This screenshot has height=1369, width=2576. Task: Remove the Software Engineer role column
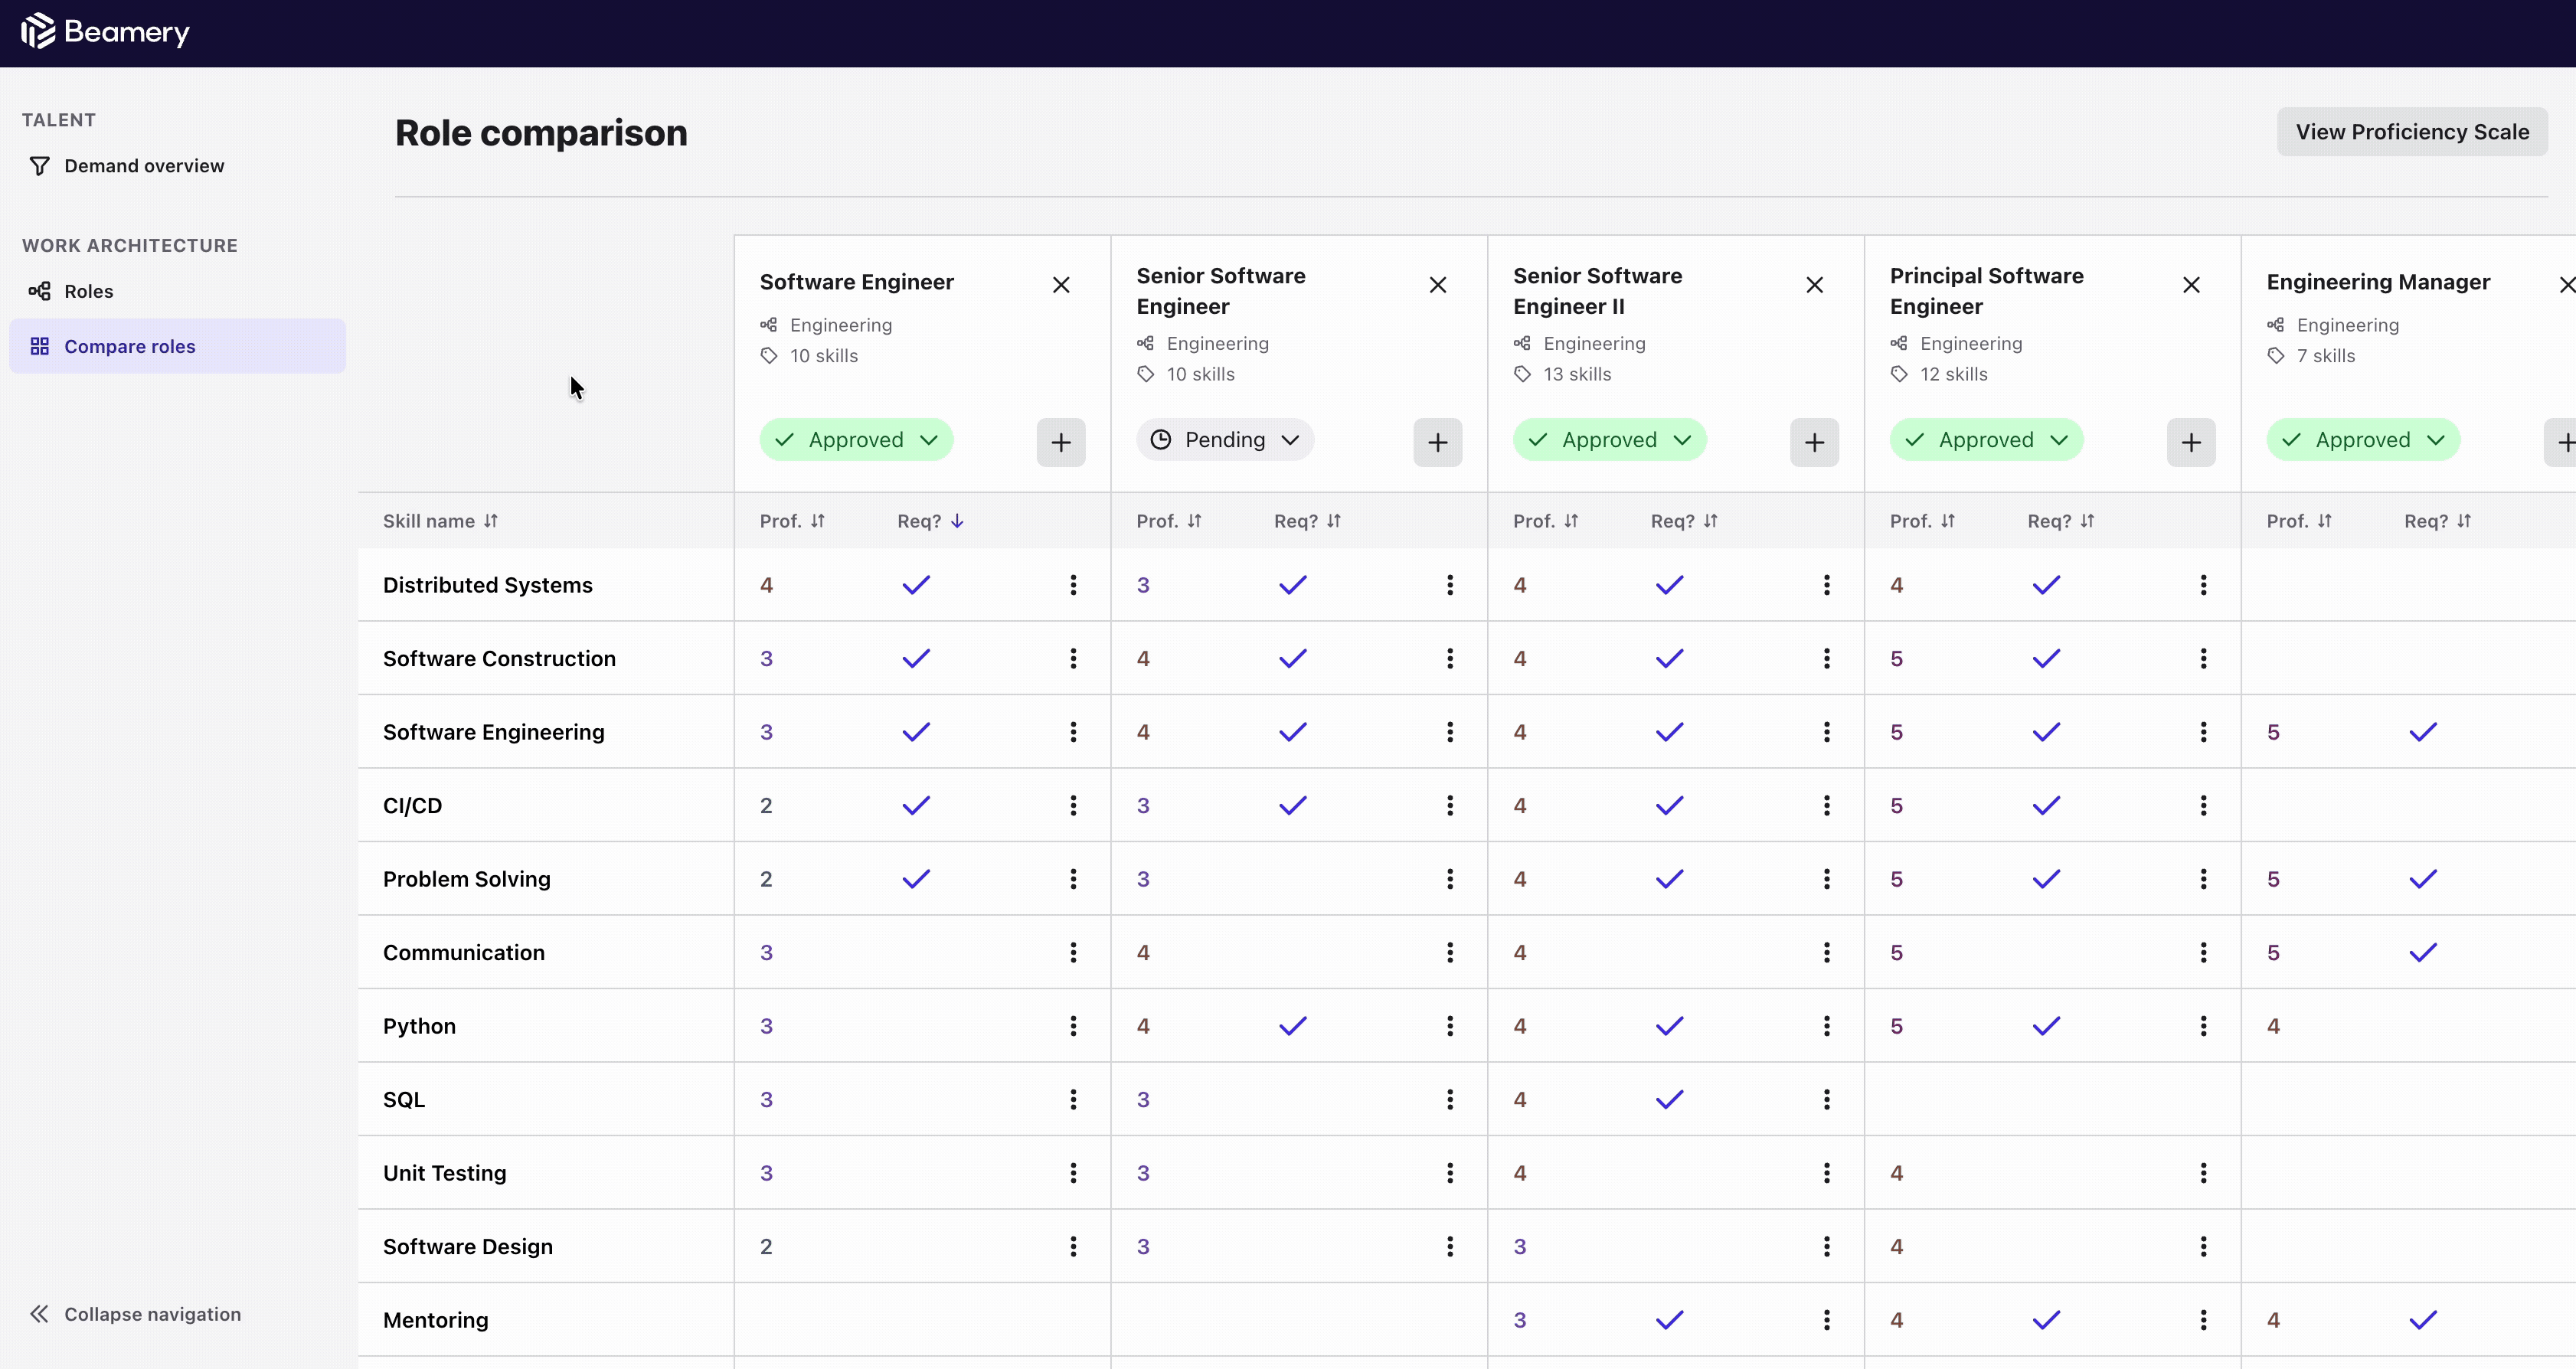[x=1061, y=285]
